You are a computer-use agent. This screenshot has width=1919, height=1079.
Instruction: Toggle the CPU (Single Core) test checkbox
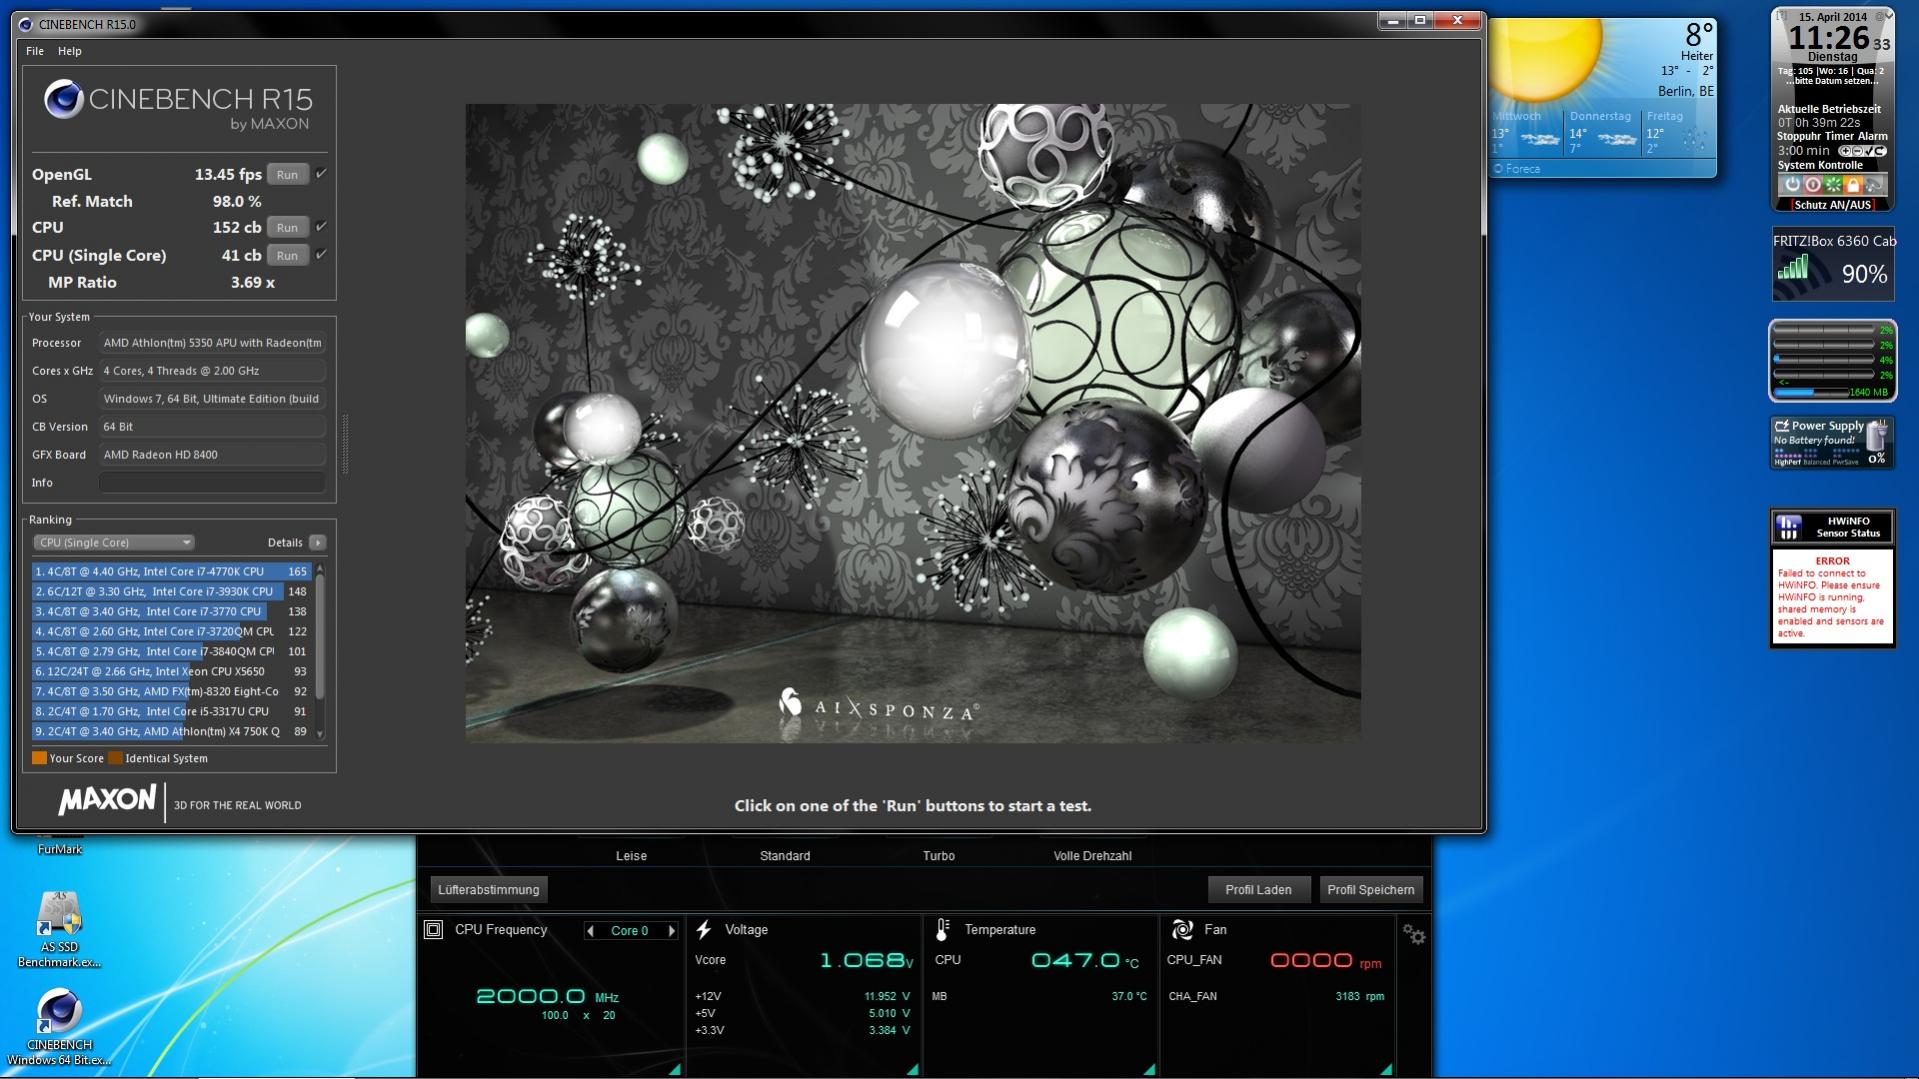pyautogui.click(x=321, y=255)
